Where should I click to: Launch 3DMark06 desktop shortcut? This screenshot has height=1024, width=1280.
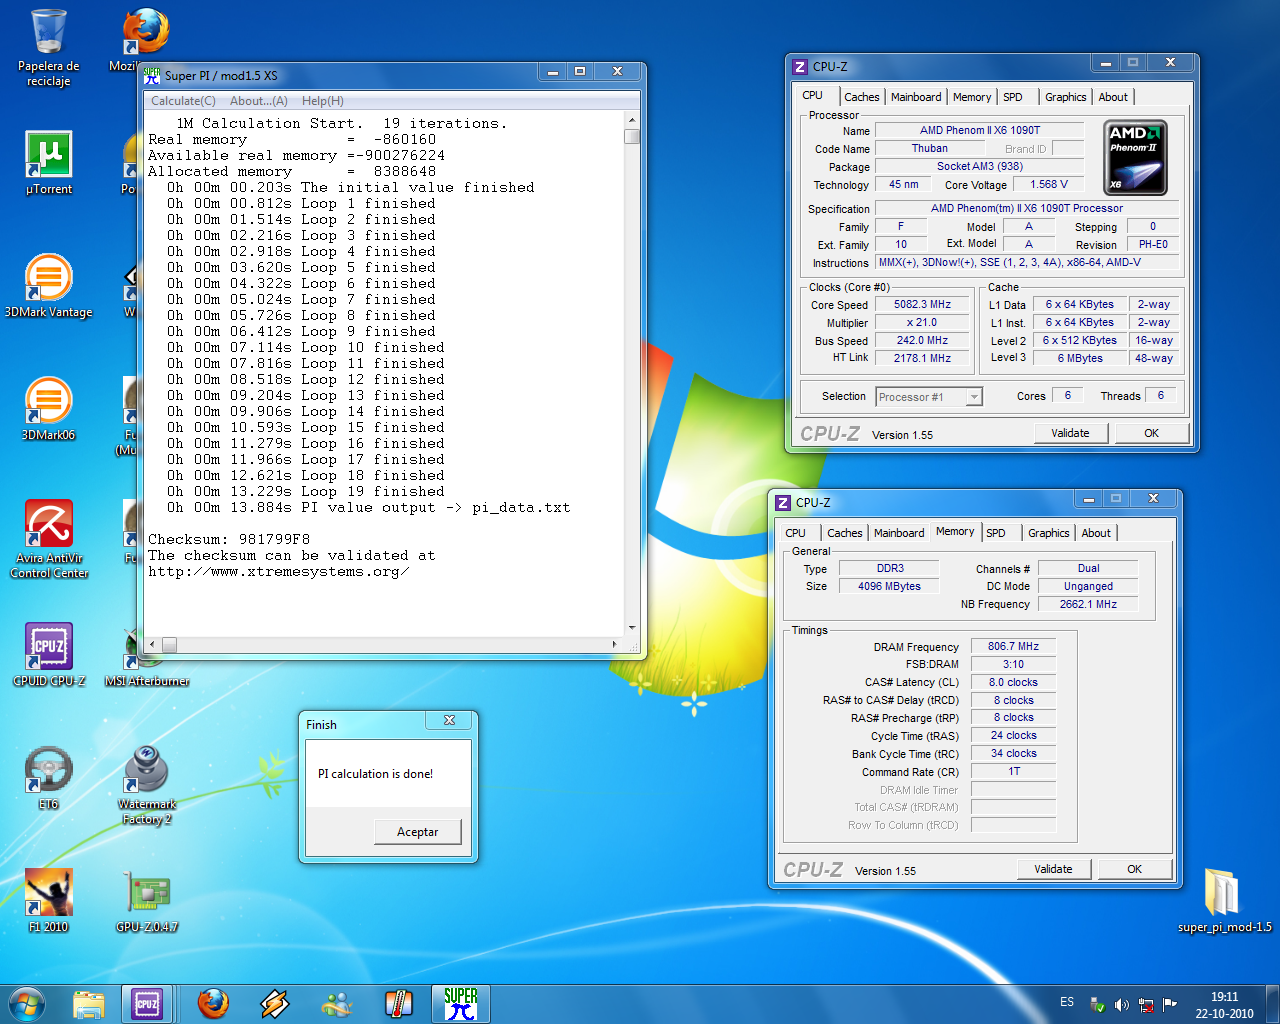tap(48, 409)
